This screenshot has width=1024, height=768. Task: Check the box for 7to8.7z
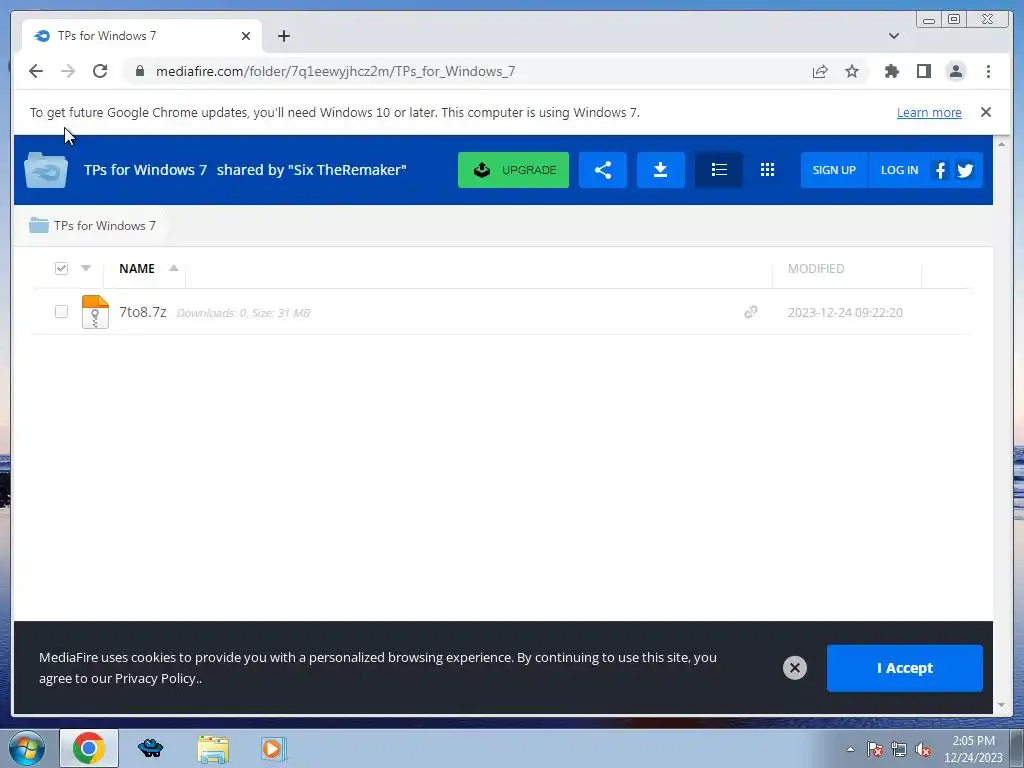pyautogui.click(x=61, y=312)
